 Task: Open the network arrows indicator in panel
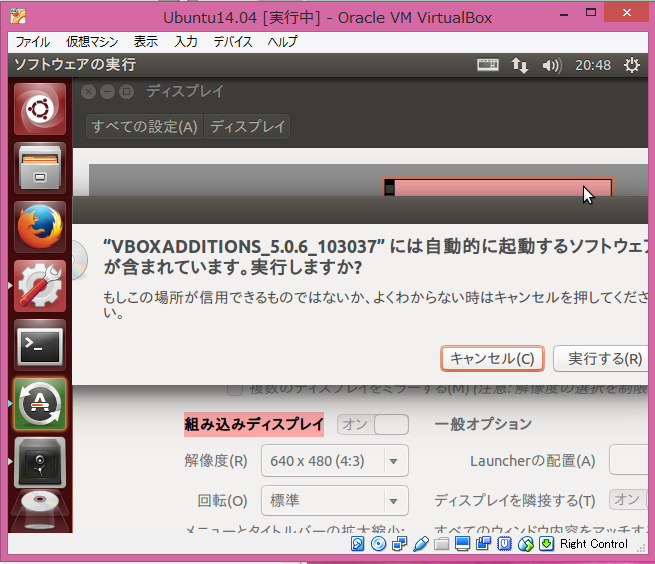(520, 65)
